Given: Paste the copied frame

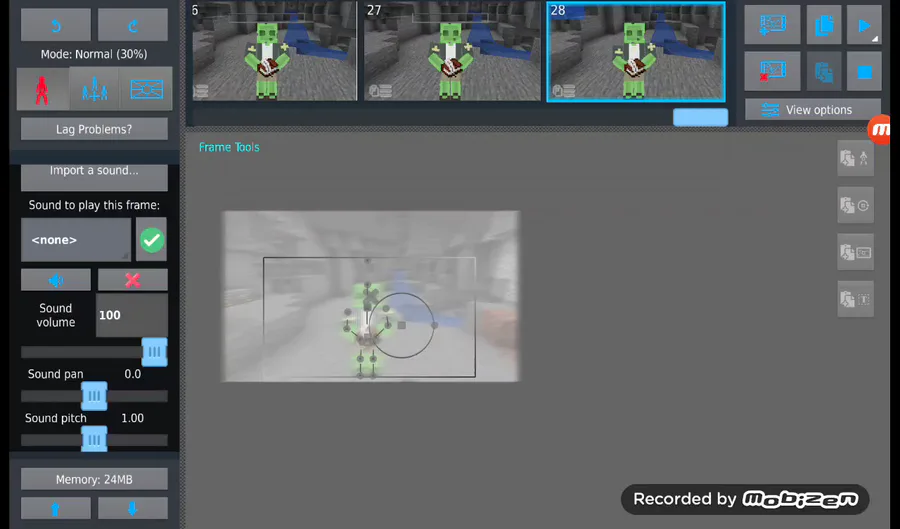Looking at the screenshot, I should point(824,71).
